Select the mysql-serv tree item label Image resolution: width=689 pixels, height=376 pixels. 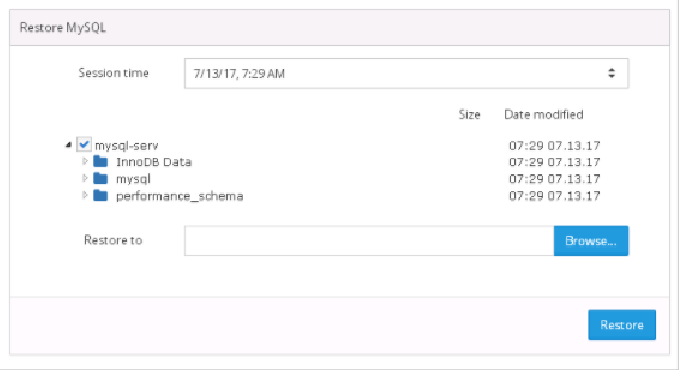[x=127, y=145]
